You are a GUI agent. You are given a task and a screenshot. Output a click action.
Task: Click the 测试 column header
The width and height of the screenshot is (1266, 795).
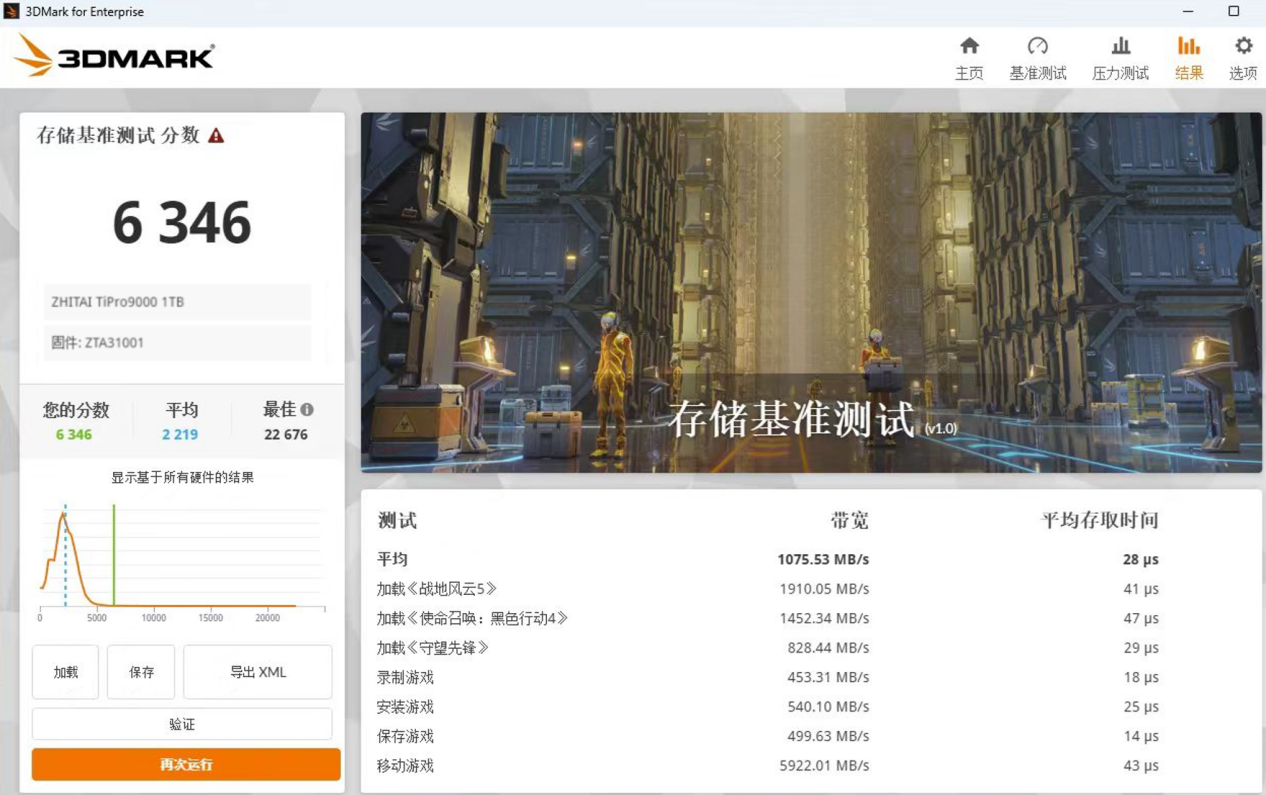[397, 520]
